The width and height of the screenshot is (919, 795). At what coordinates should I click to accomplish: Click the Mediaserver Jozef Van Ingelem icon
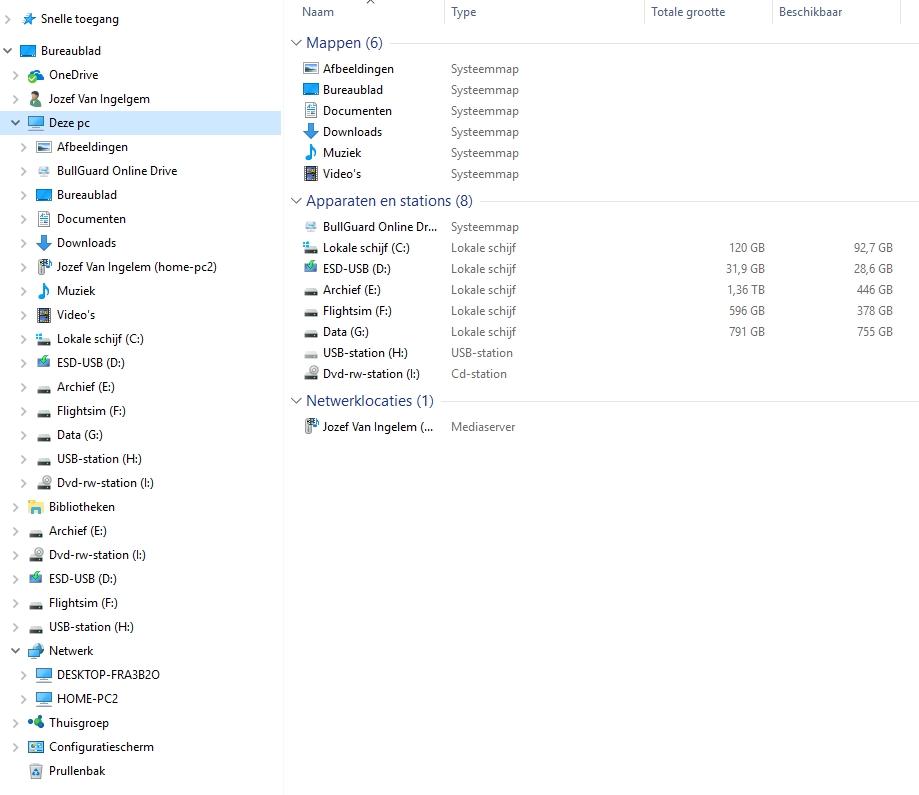pos(311,426)
